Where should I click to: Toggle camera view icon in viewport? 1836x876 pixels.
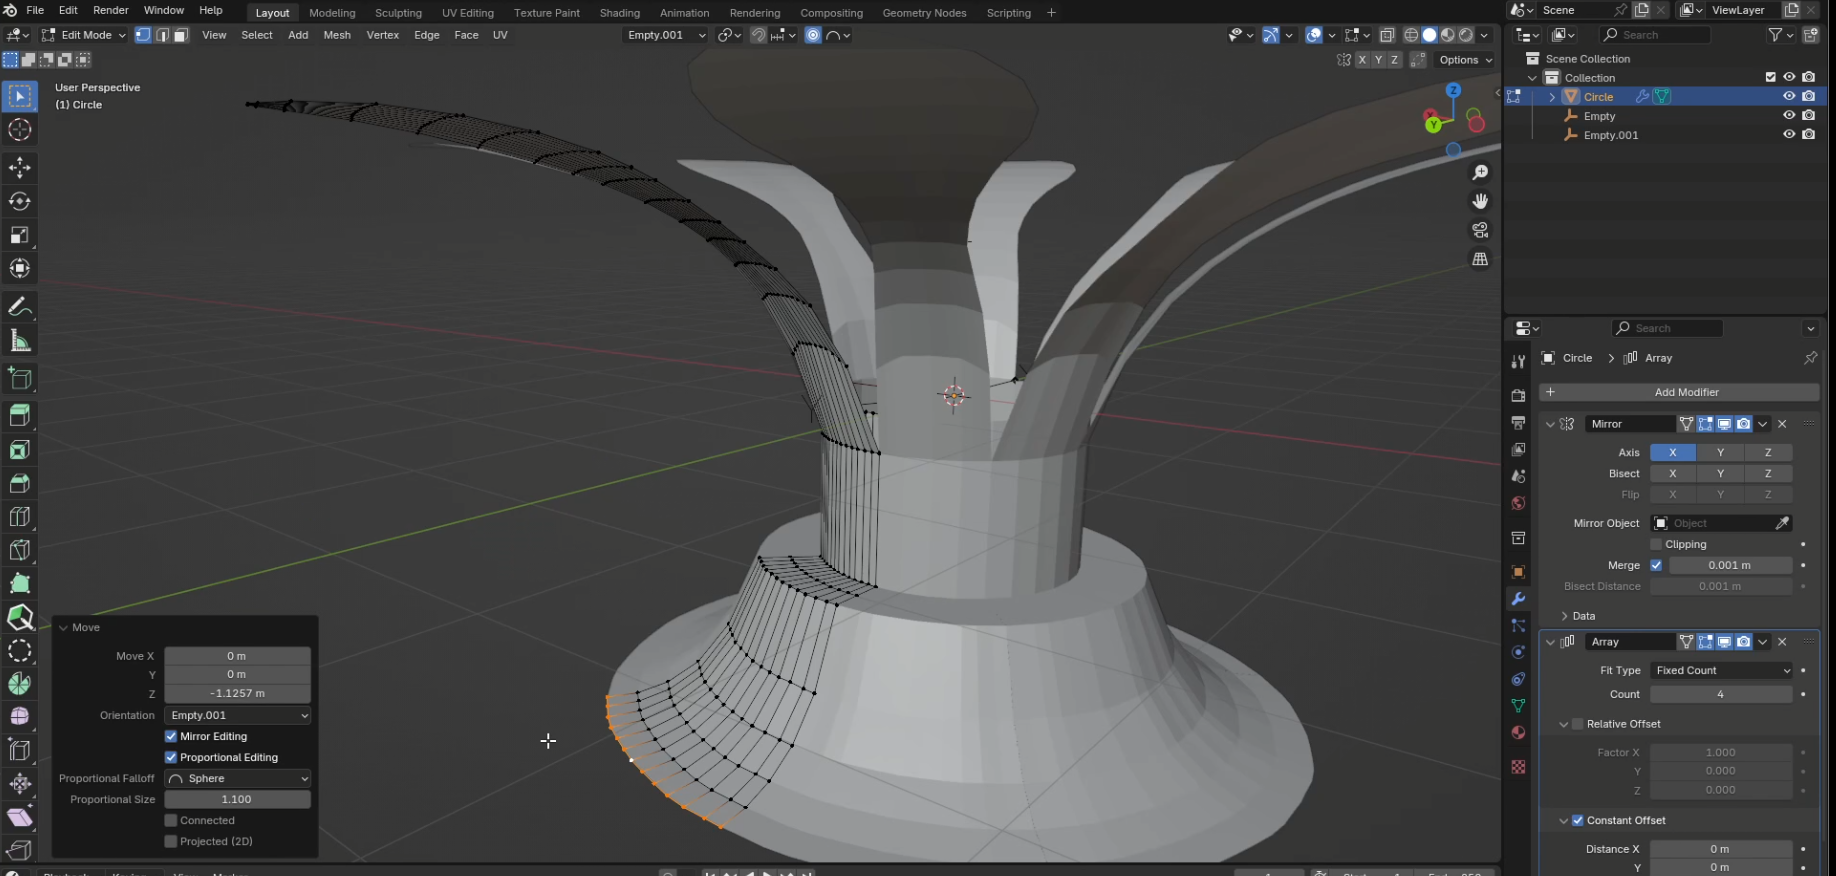[x=1480, y=230]
